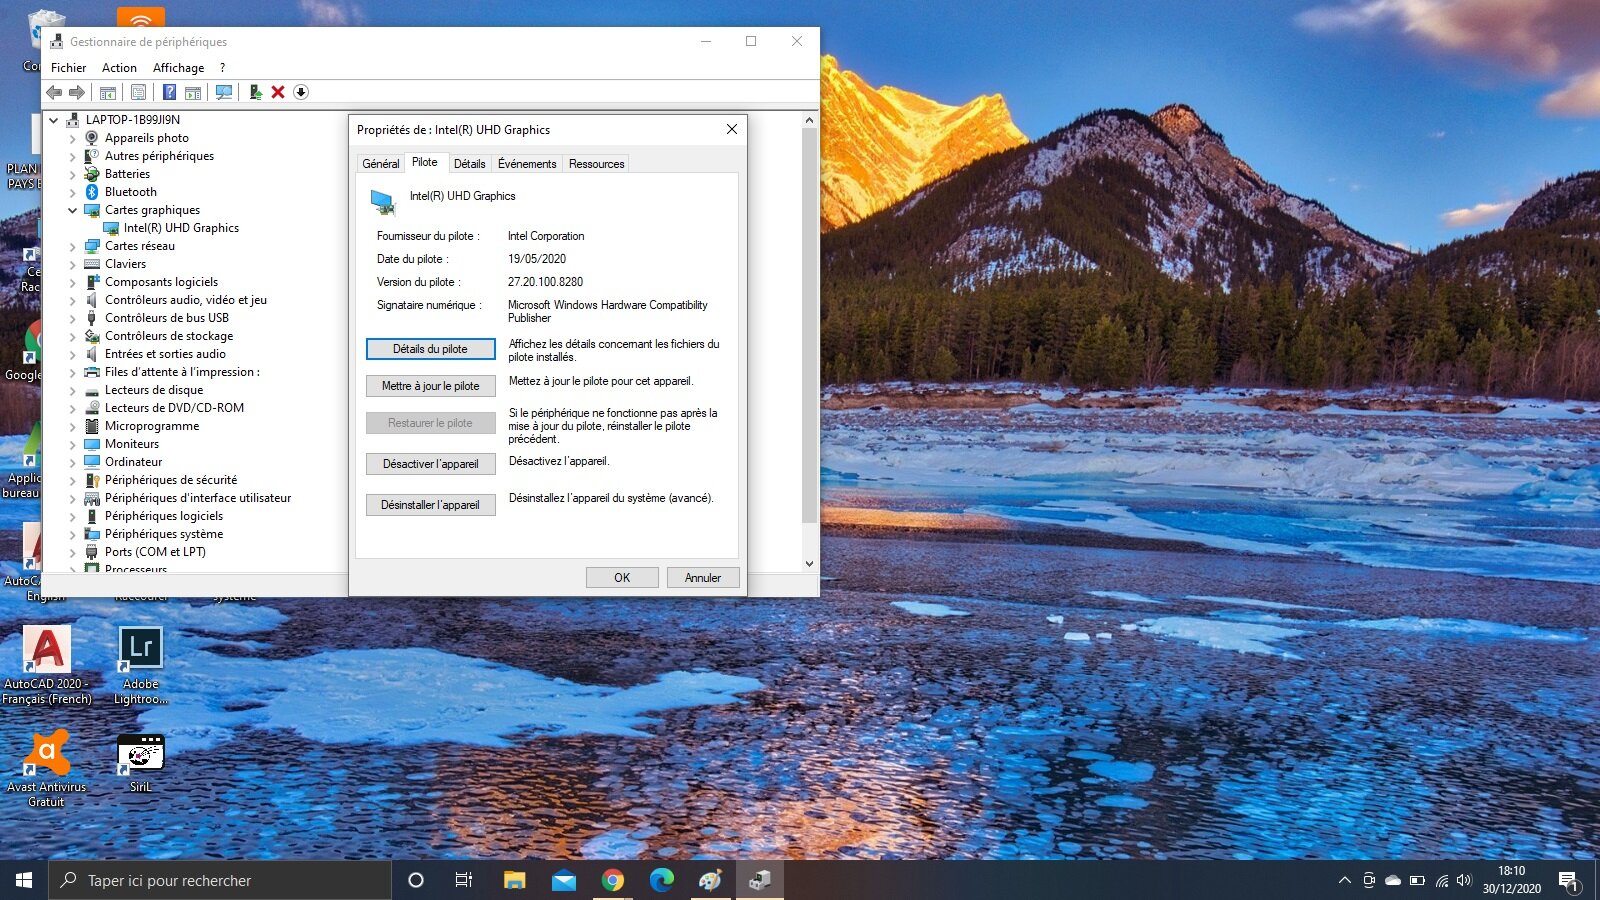This screenshot has width=1600, height=900.
Task: Open the Fichier menu
Action: click(68, 68)
